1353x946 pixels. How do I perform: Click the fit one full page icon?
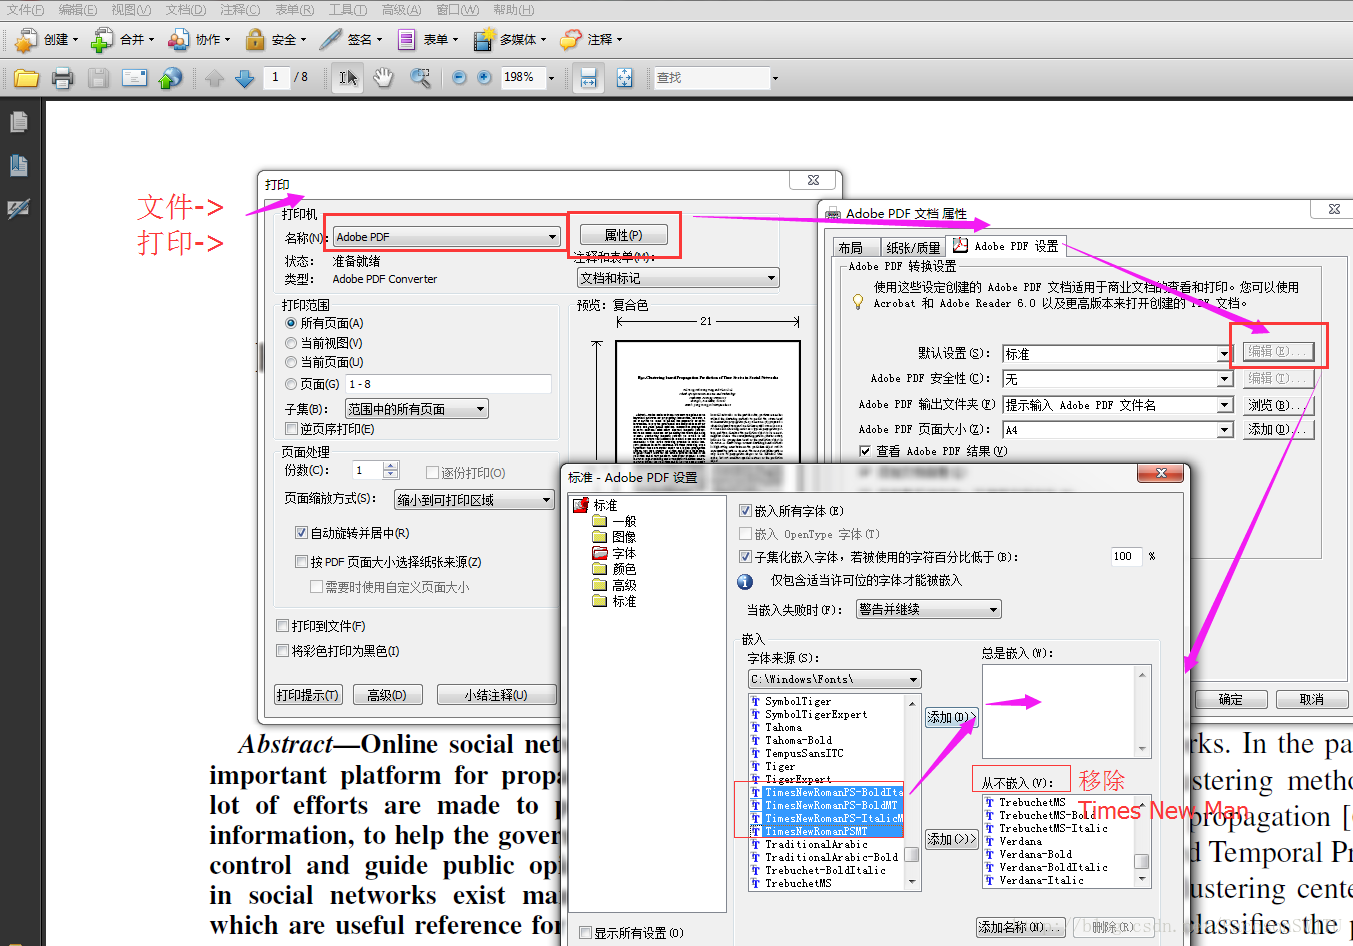pyautogui.click(x=624, y=78)
